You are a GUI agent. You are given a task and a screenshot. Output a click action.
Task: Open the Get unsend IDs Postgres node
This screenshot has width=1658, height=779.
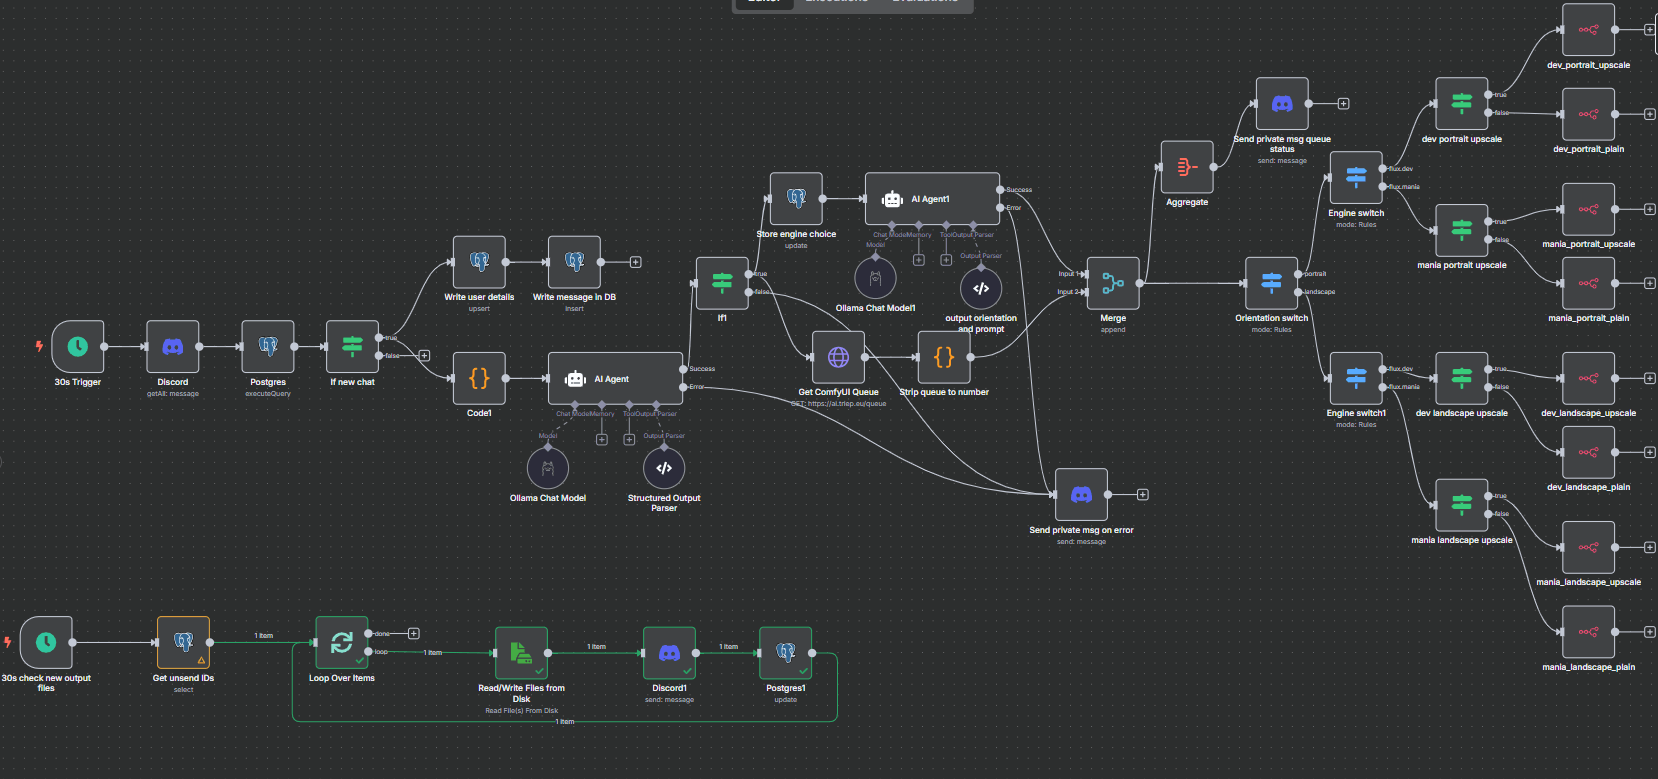pyautogui.click(x=184, y=642)
